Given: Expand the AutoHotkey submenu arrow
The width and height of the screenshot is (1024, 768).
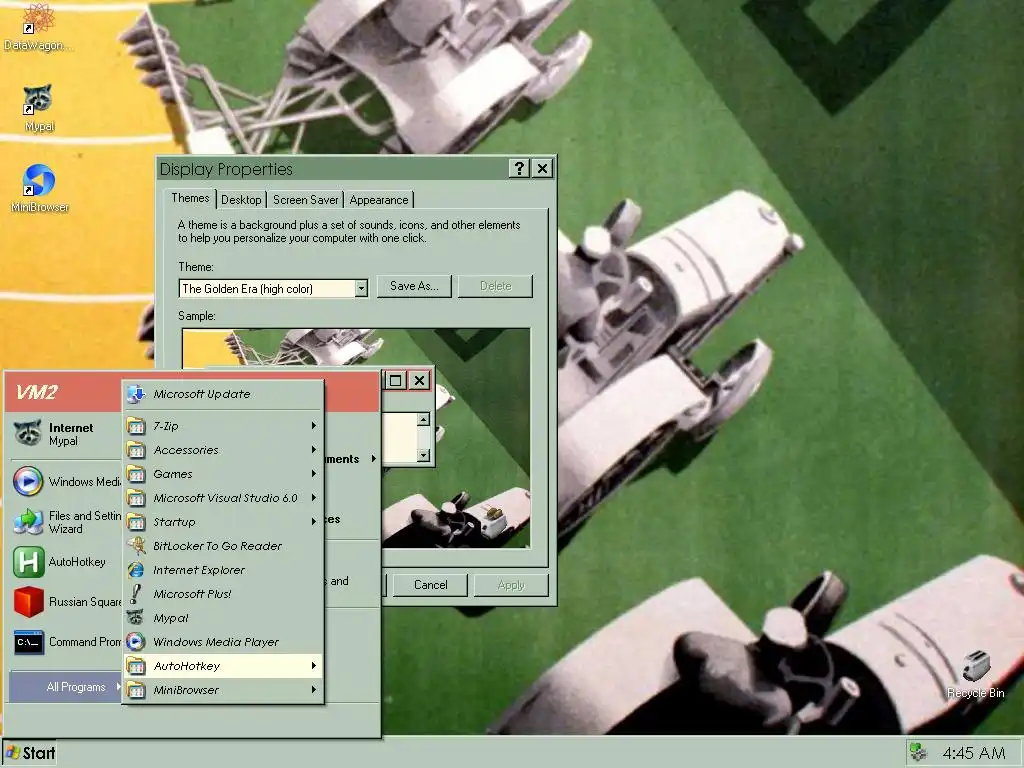Looking at the screenshot, I should tap(313, 666).
